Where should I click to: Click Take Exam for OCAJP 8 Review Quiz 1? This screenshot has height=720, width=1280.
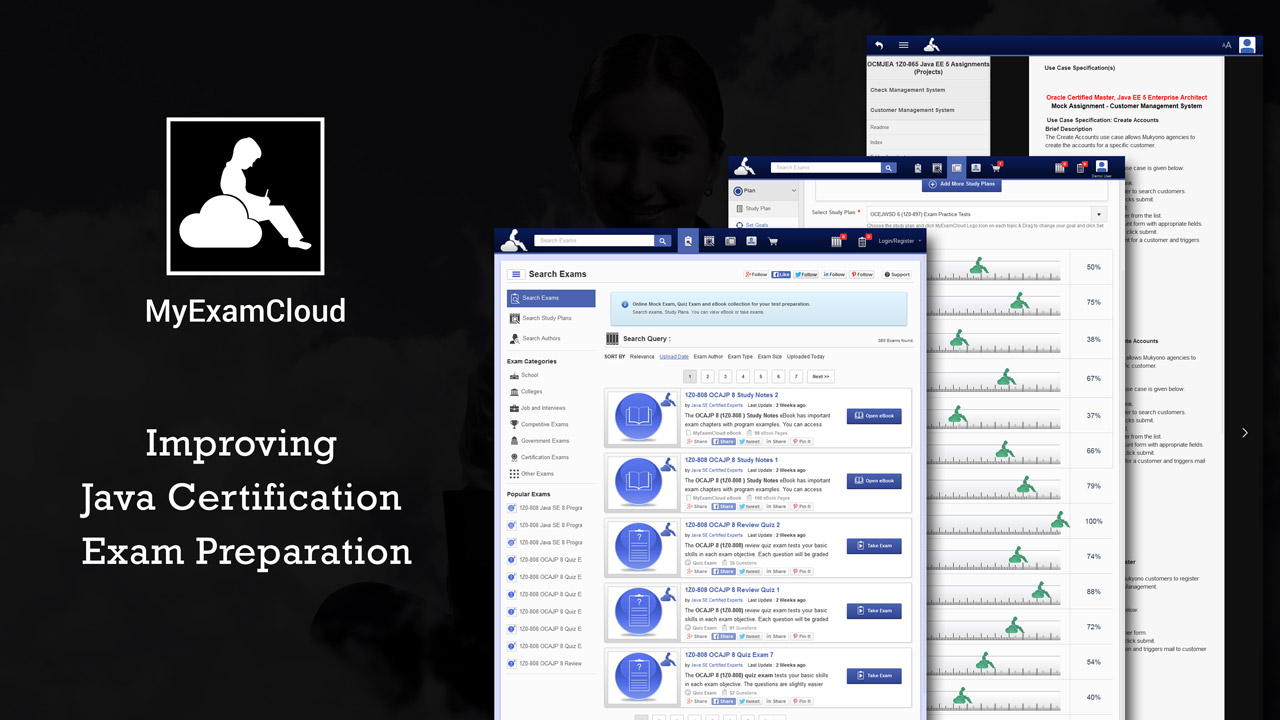coord(874,610)
